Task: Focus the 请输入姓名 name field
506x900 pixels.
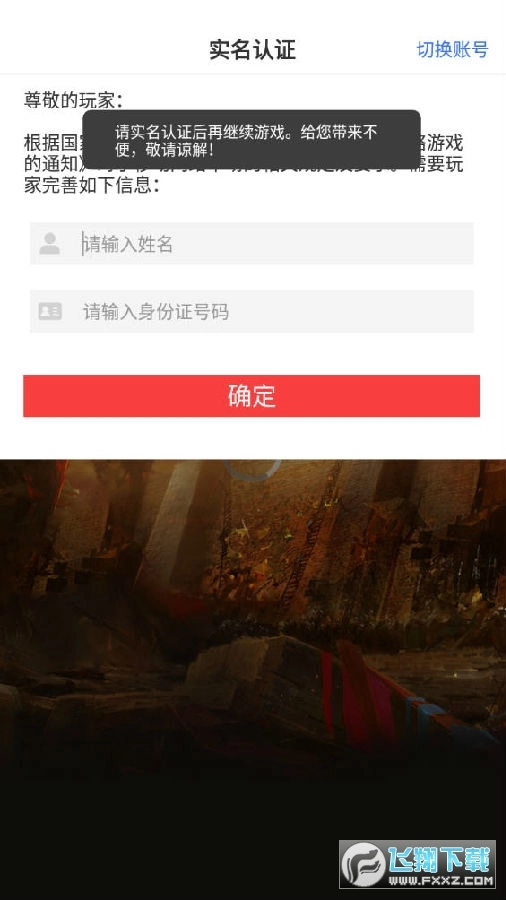Action: [x=252, y=243]
